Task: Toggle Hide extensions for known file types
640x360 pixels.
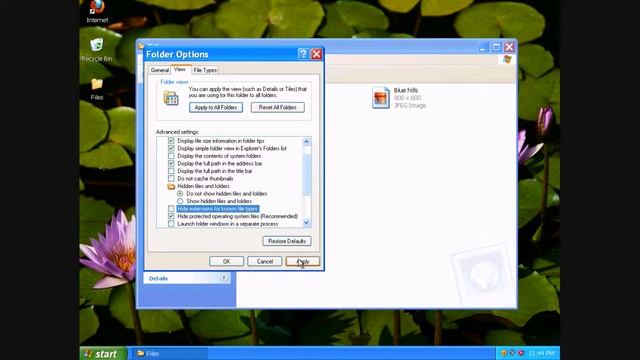Action: point(171,209)
